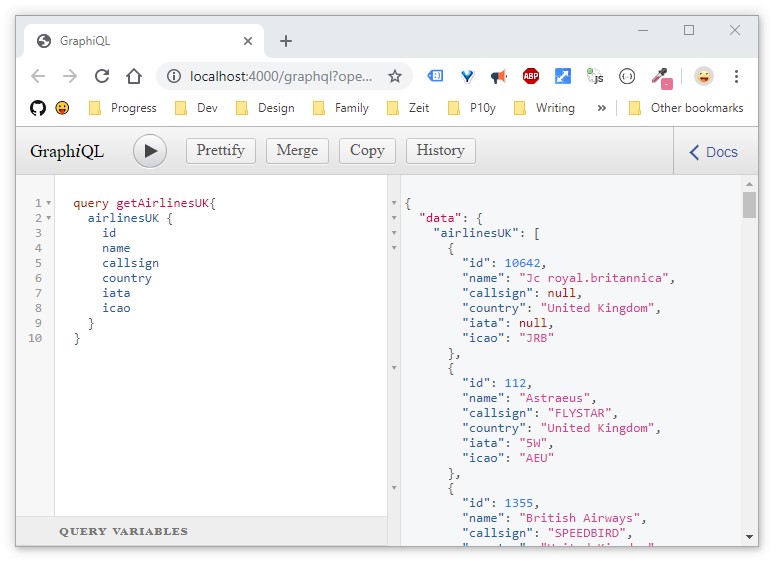Select the GraphiQL browser tab
Screen dimensions: 777x563
tap(144, 41)
